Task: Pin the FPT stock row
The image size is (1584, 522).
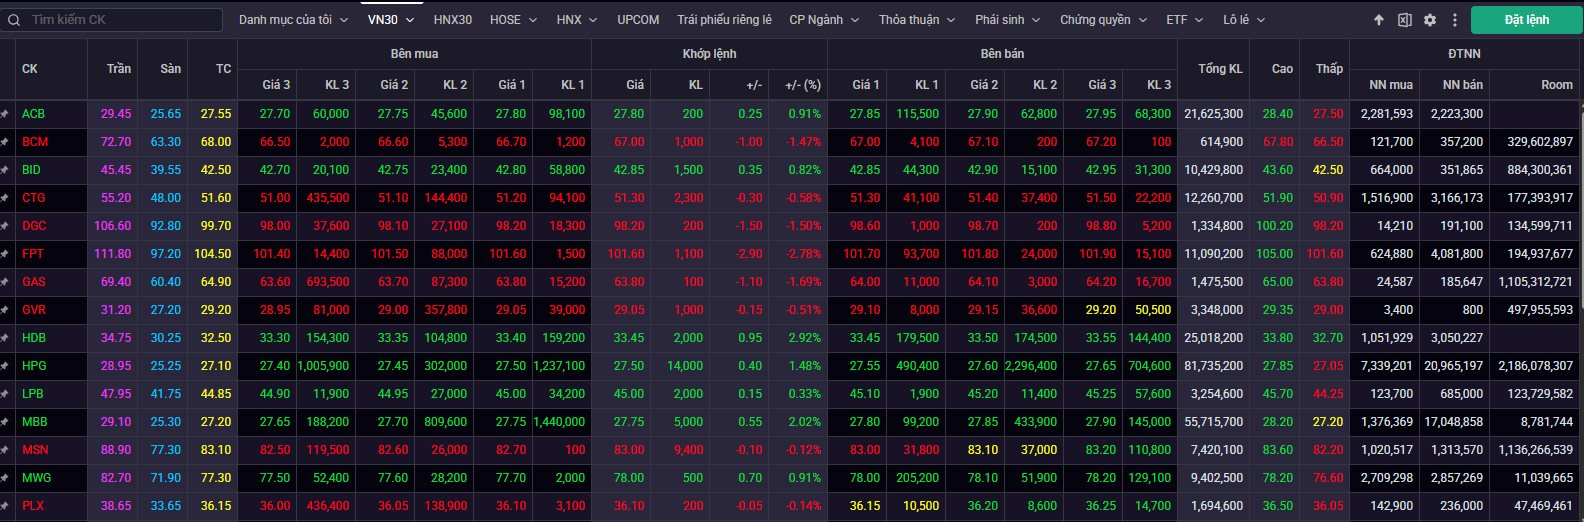Action: coord(5,254)
